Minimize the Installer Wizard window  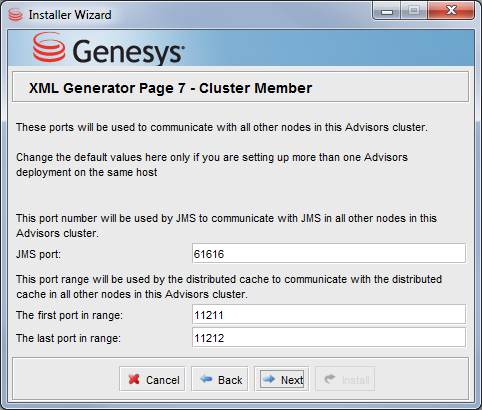point(387,11)
